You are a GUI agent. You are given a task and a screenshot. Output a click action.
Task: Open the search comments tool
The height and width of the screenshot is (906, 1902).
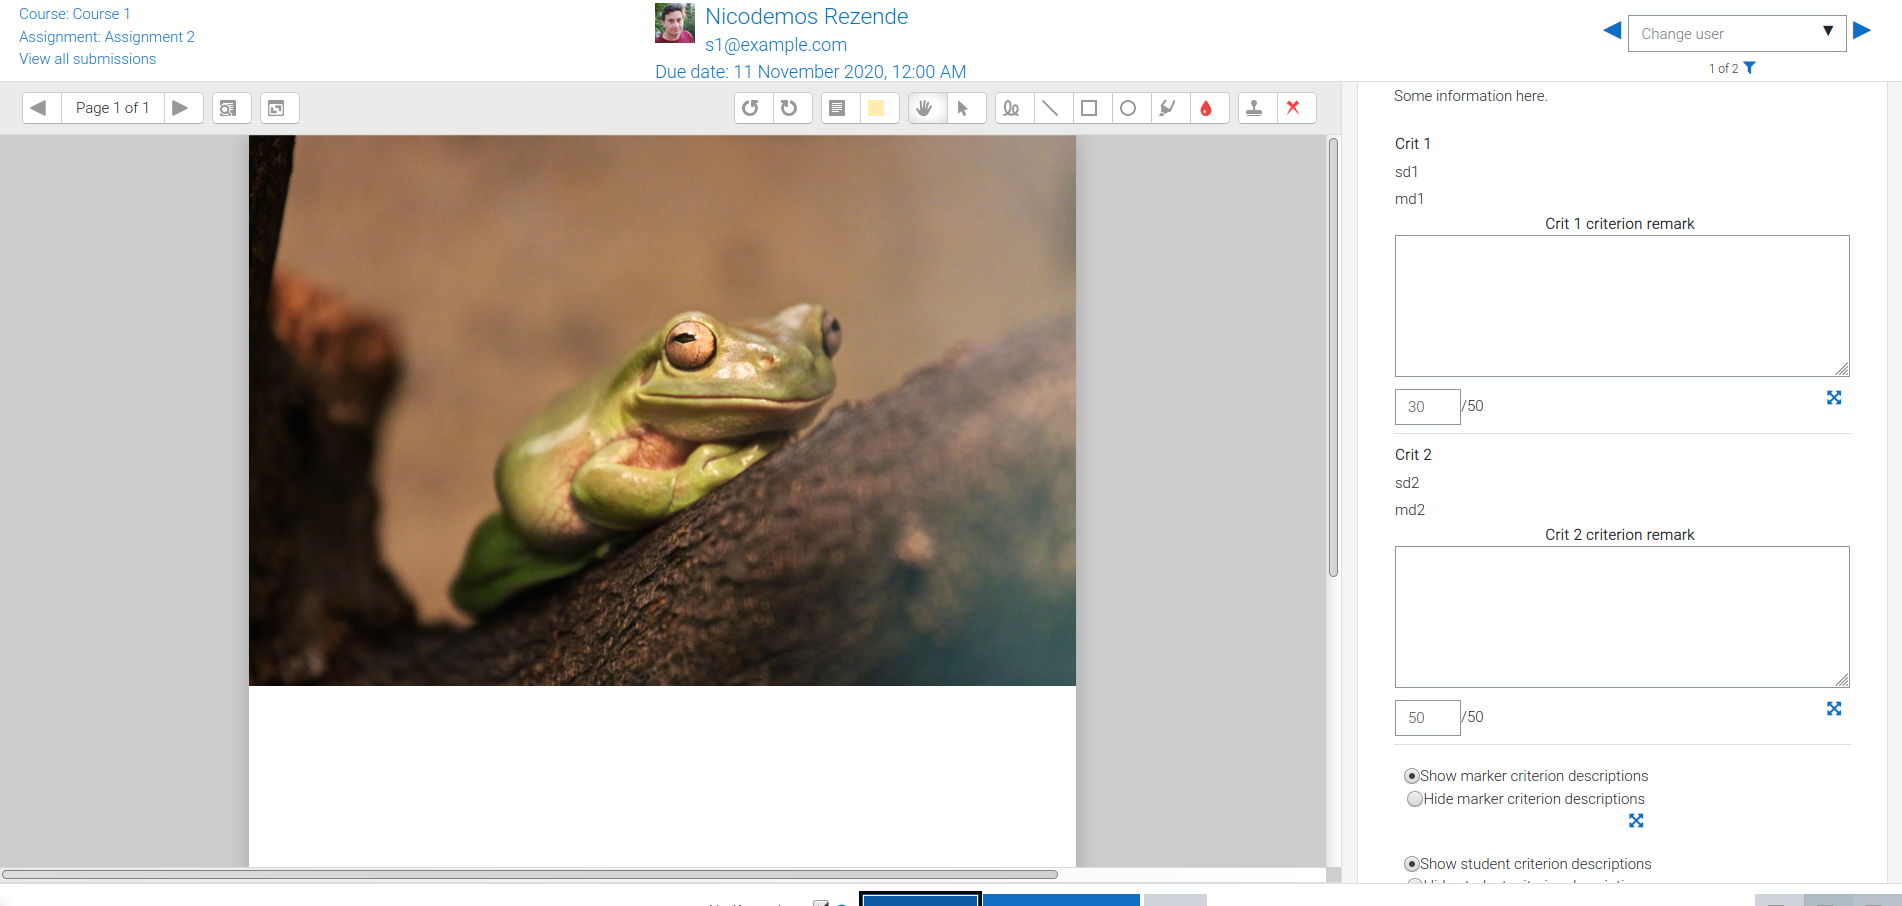pos(231,108)
